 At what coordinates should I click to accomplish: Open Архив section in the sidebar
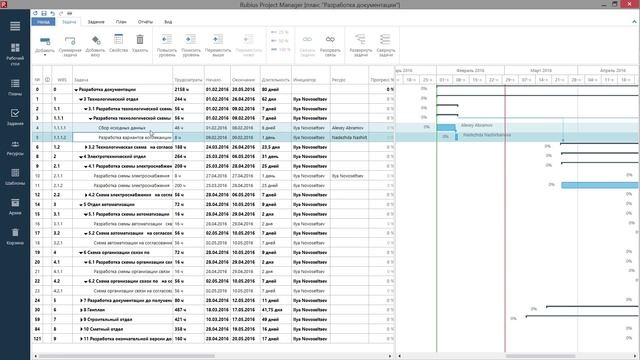point(15,207)
